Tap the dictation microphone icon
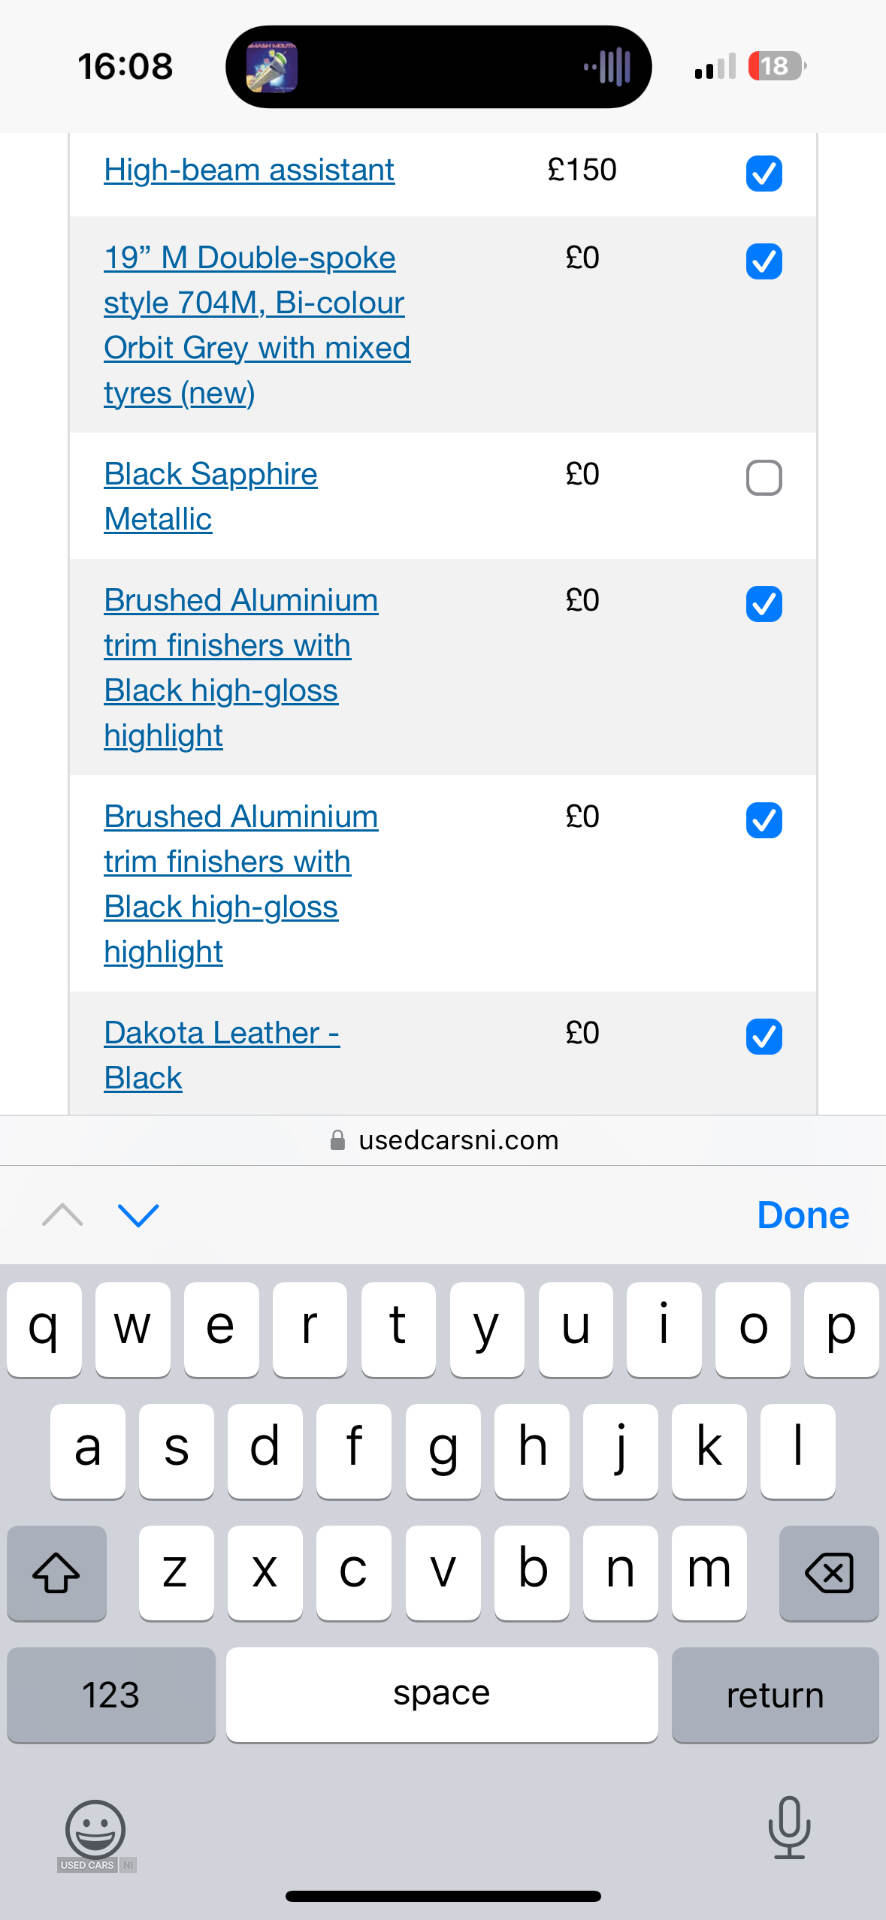This screenshot has width=886, height=1920. tap(789, 1827)
